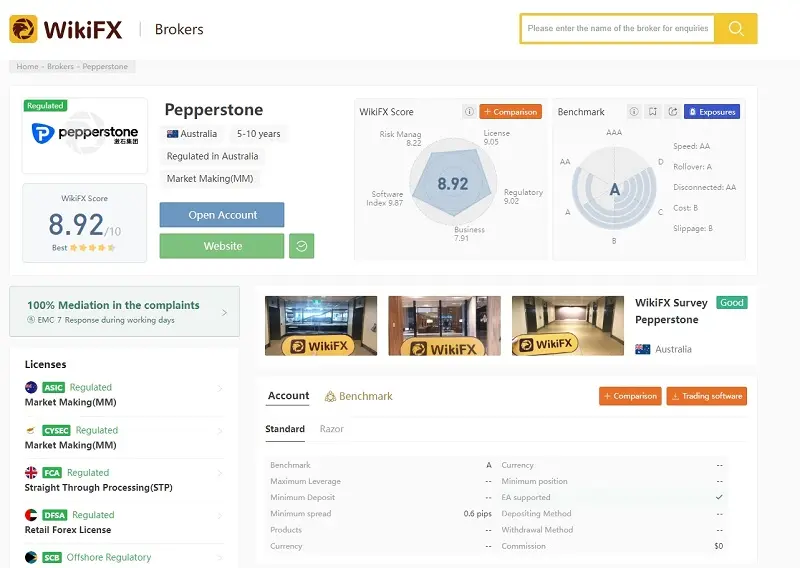Select the Standard account tab
The image size is (800, 568).
coord(285,429)
